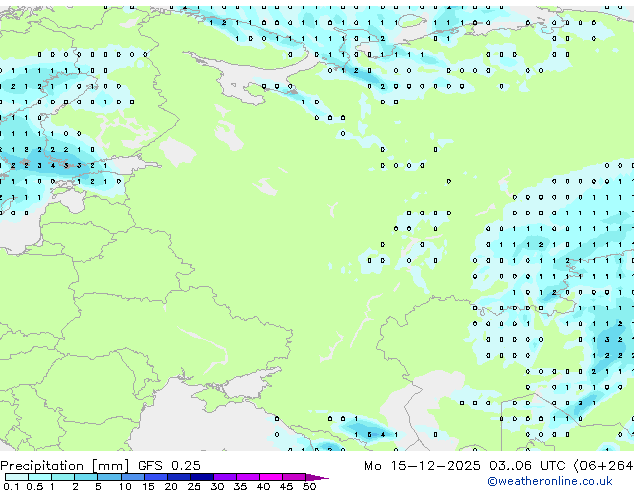Click the legend label '20'

click(x=171, y=486)
